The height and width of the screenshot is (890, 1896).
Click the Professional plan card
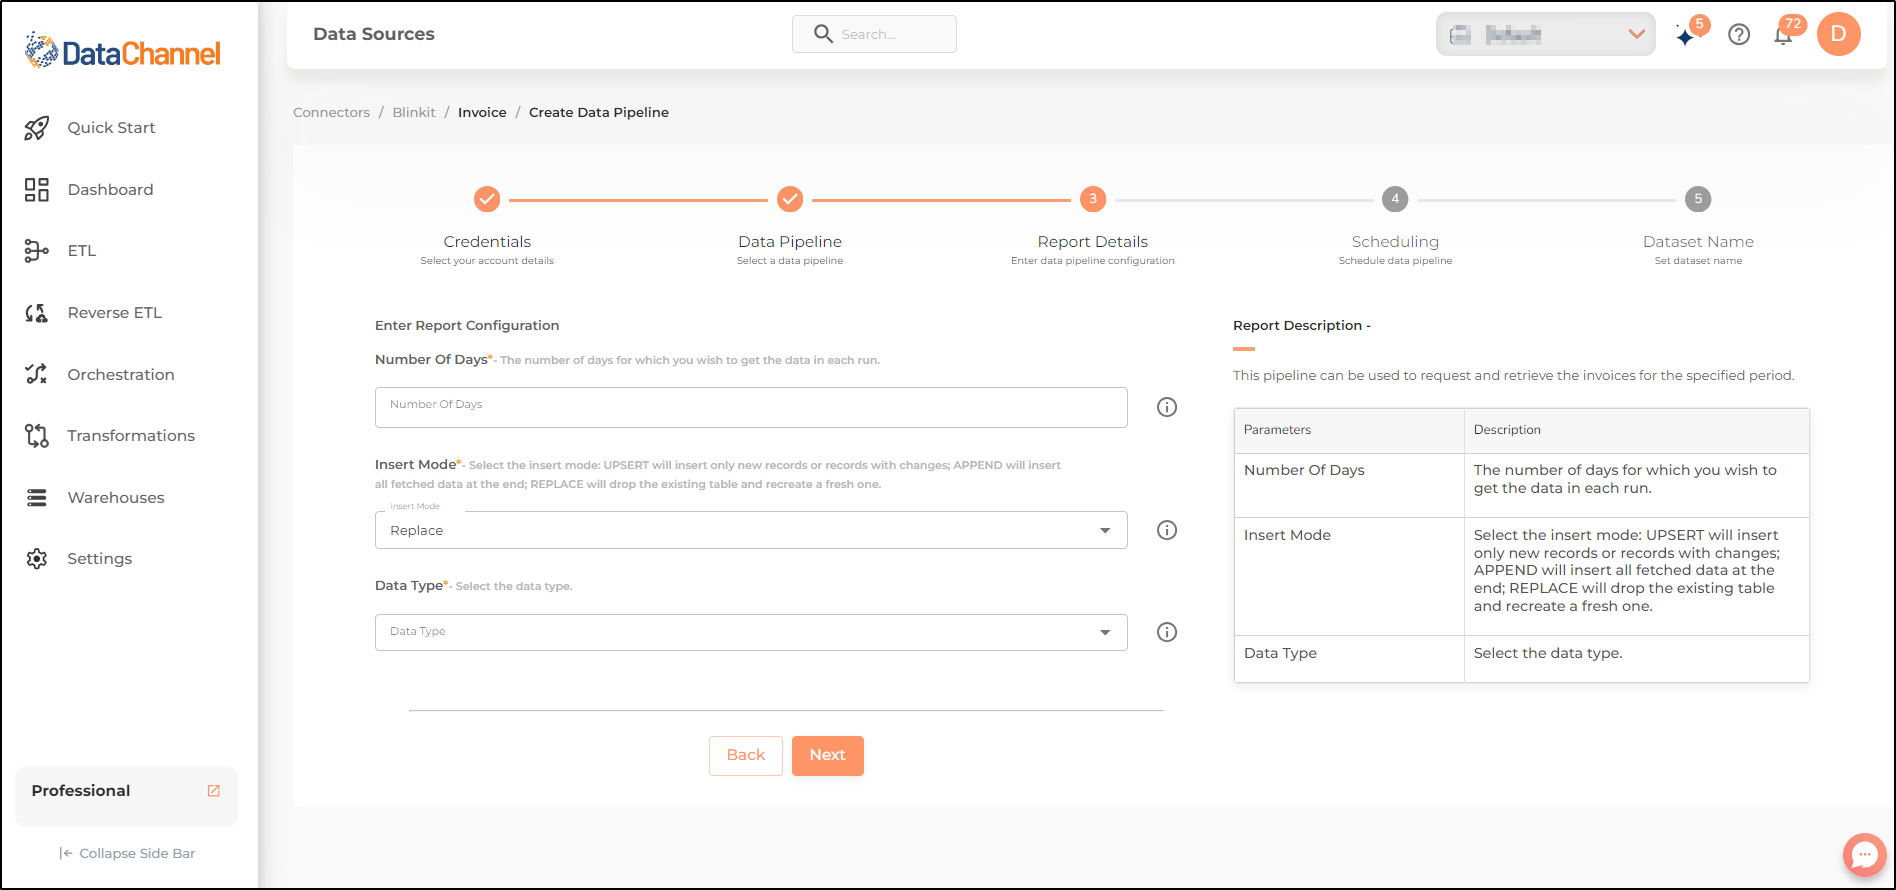tap(127, 796)
